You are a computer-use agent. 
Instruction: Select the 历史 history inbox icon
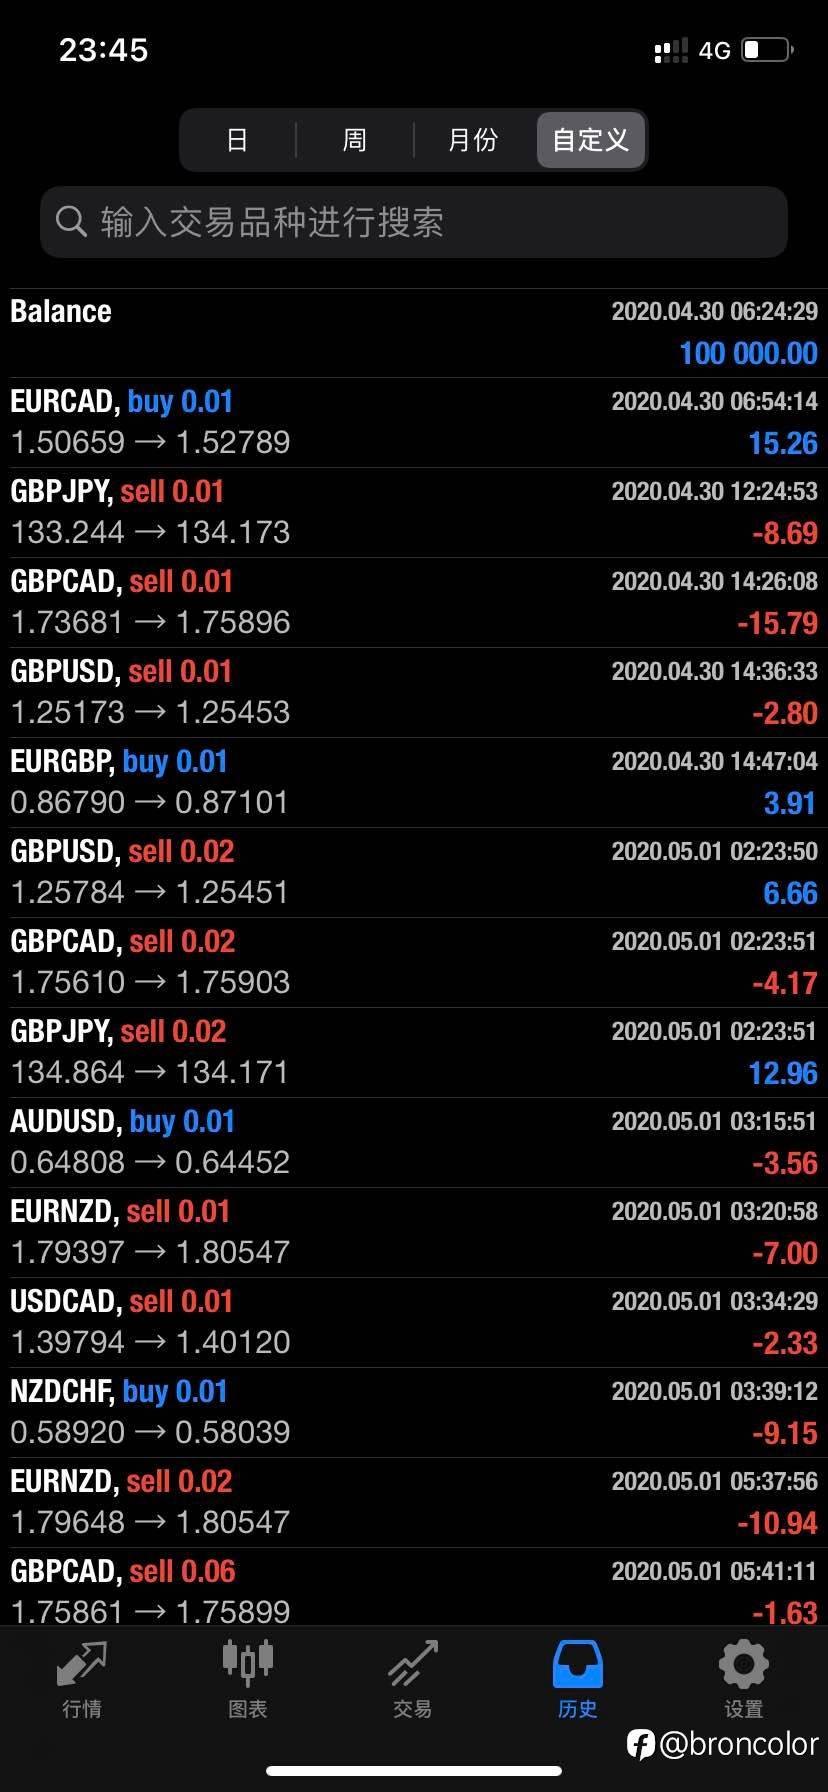(578, 1664)
